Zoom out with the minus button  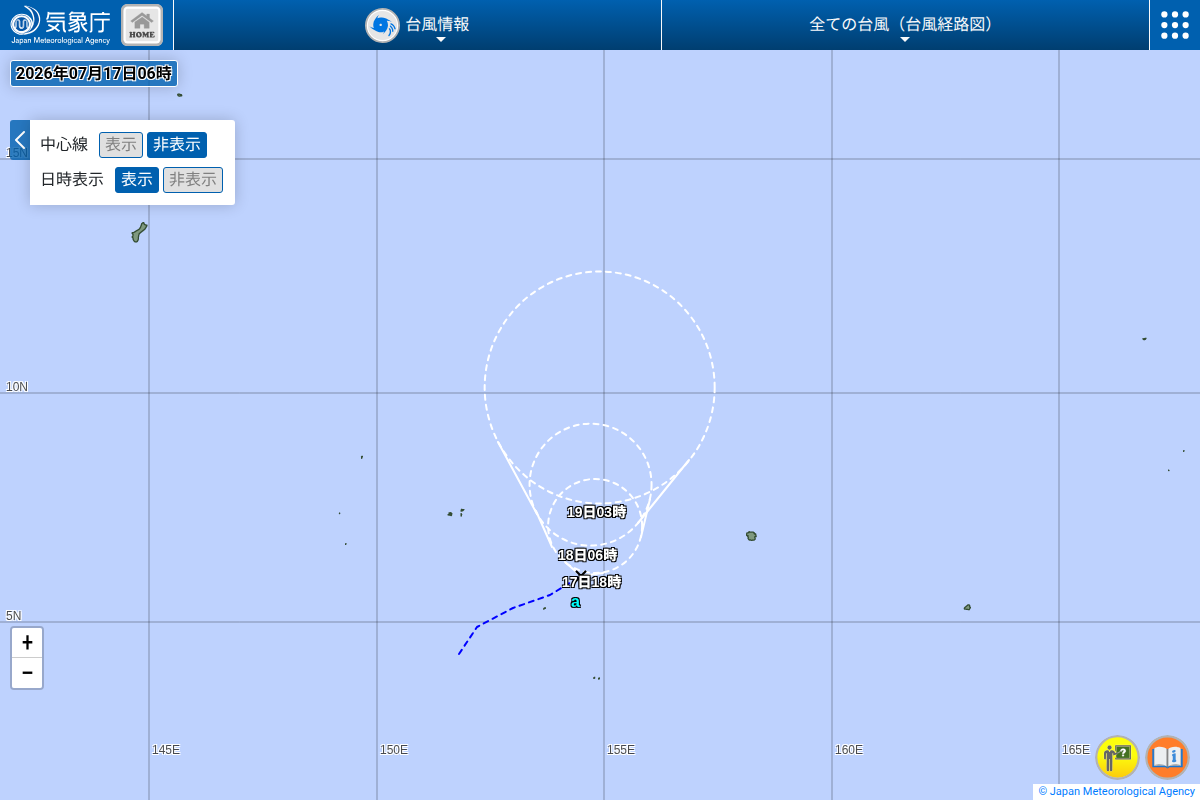[27, 673]
